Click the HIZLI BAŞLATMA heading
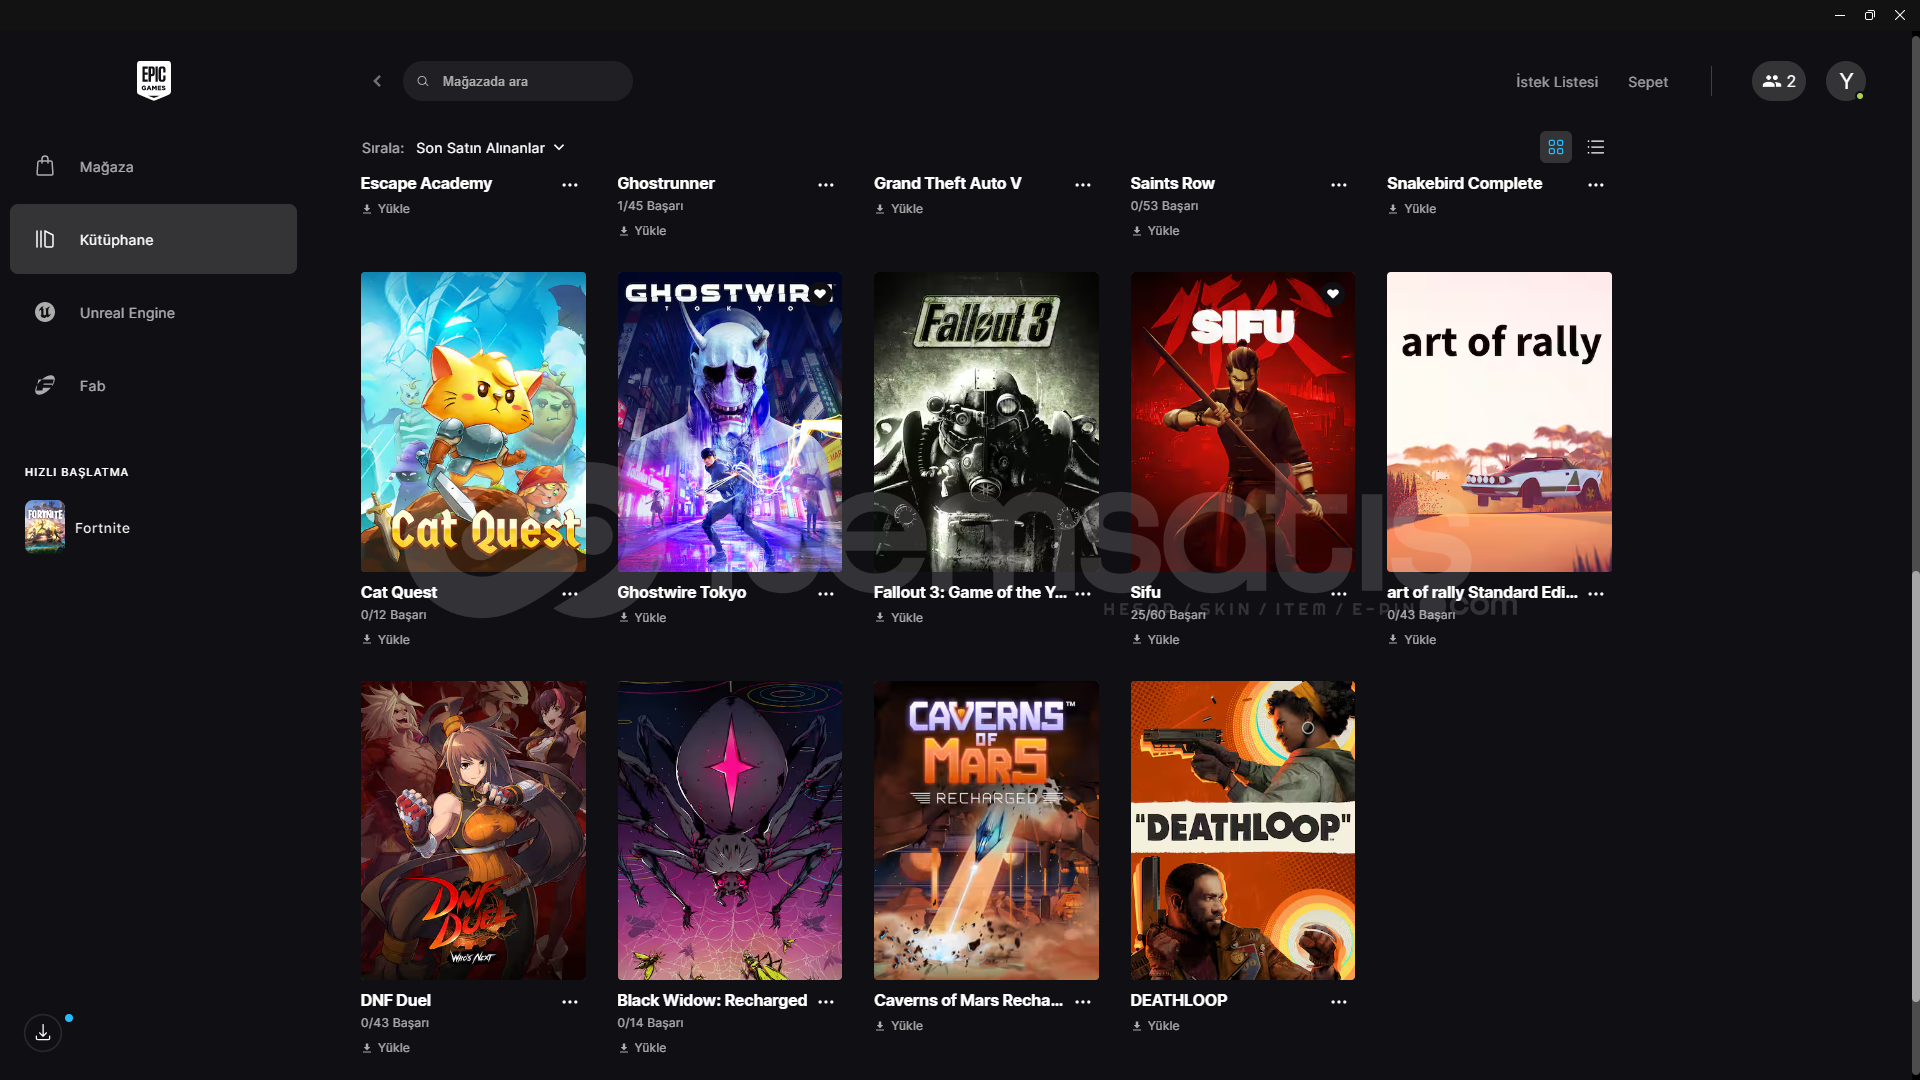 pos(76,472)
